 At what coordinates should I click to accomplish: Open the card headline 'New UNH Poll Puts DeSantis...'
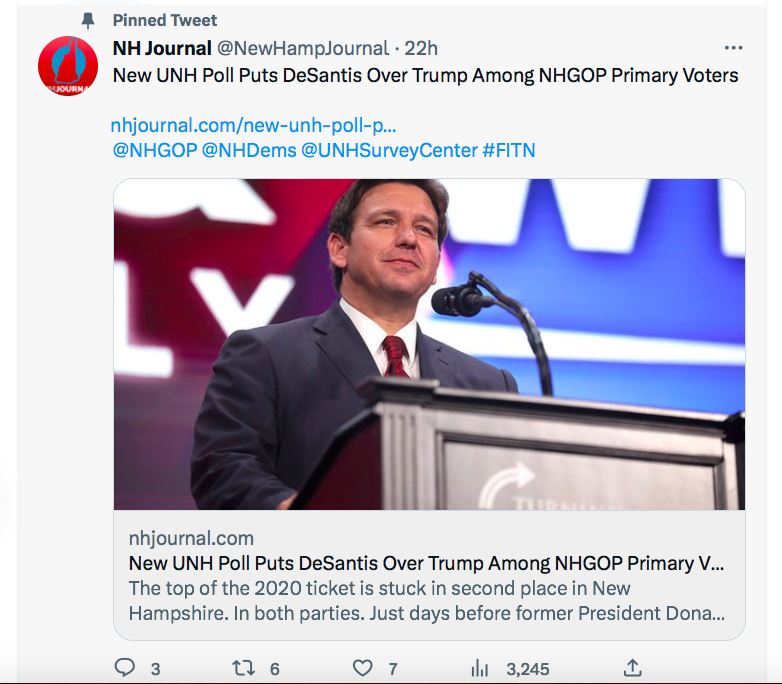[x=426, y=563]
